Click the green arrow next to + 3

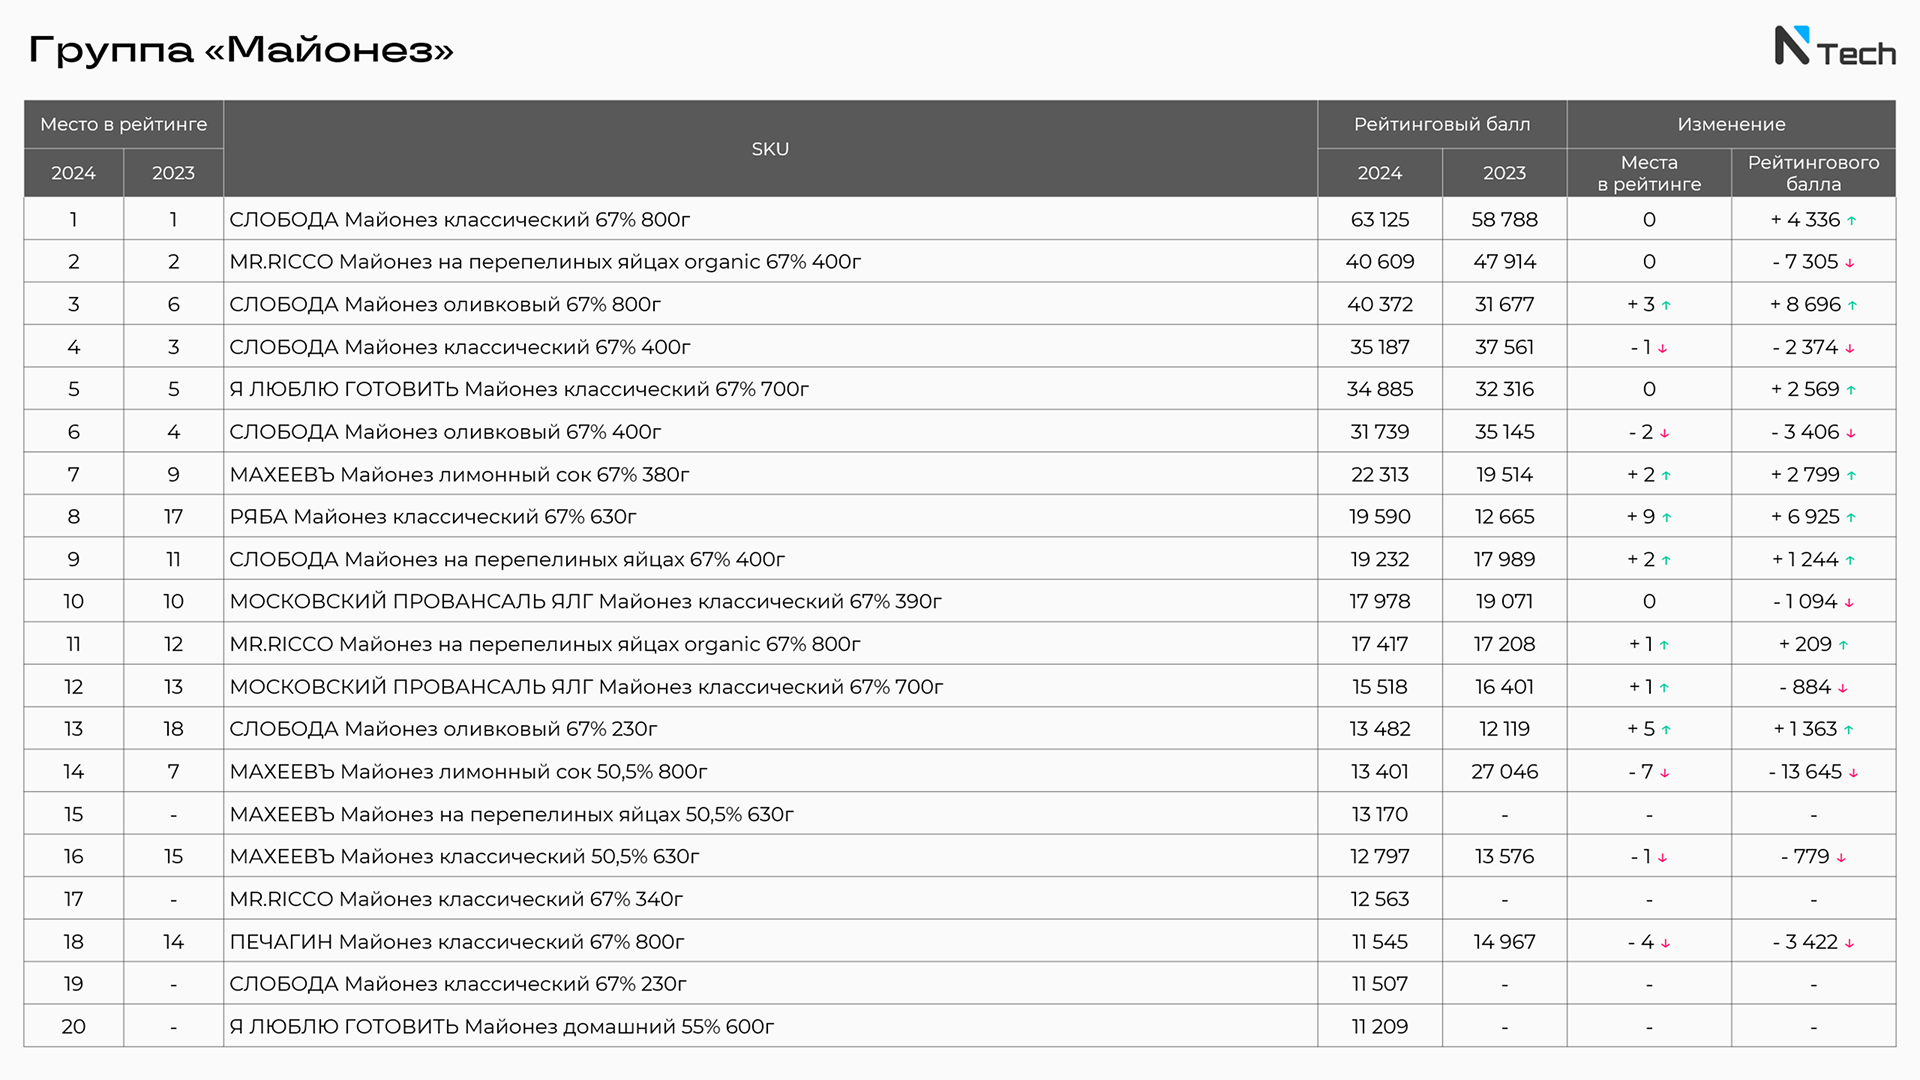(x=1666, y=306)
